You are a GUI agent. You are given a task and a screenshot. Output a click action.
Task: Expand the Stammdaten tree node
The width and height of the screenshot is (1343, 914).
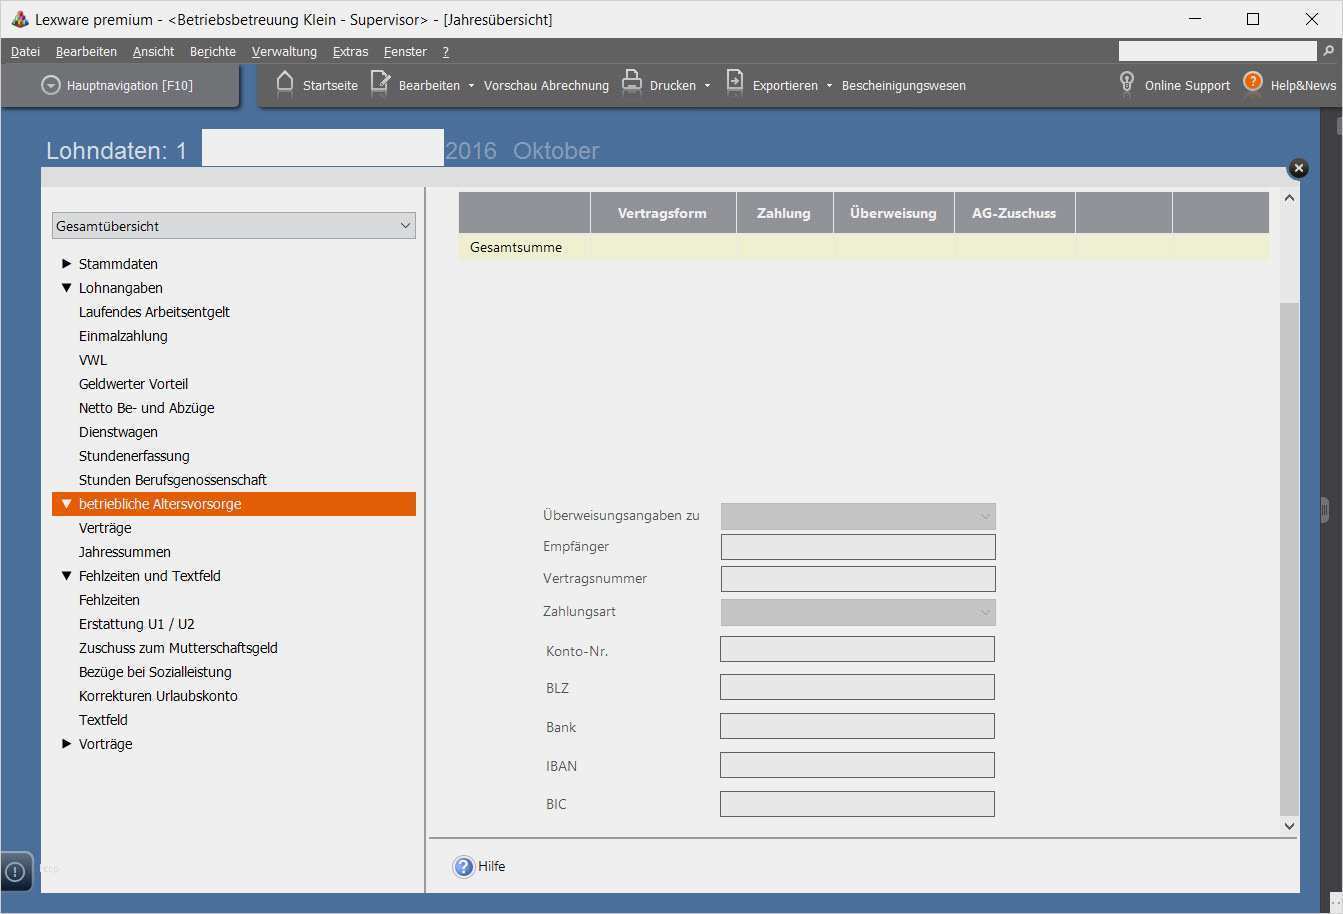coord(67,264)
